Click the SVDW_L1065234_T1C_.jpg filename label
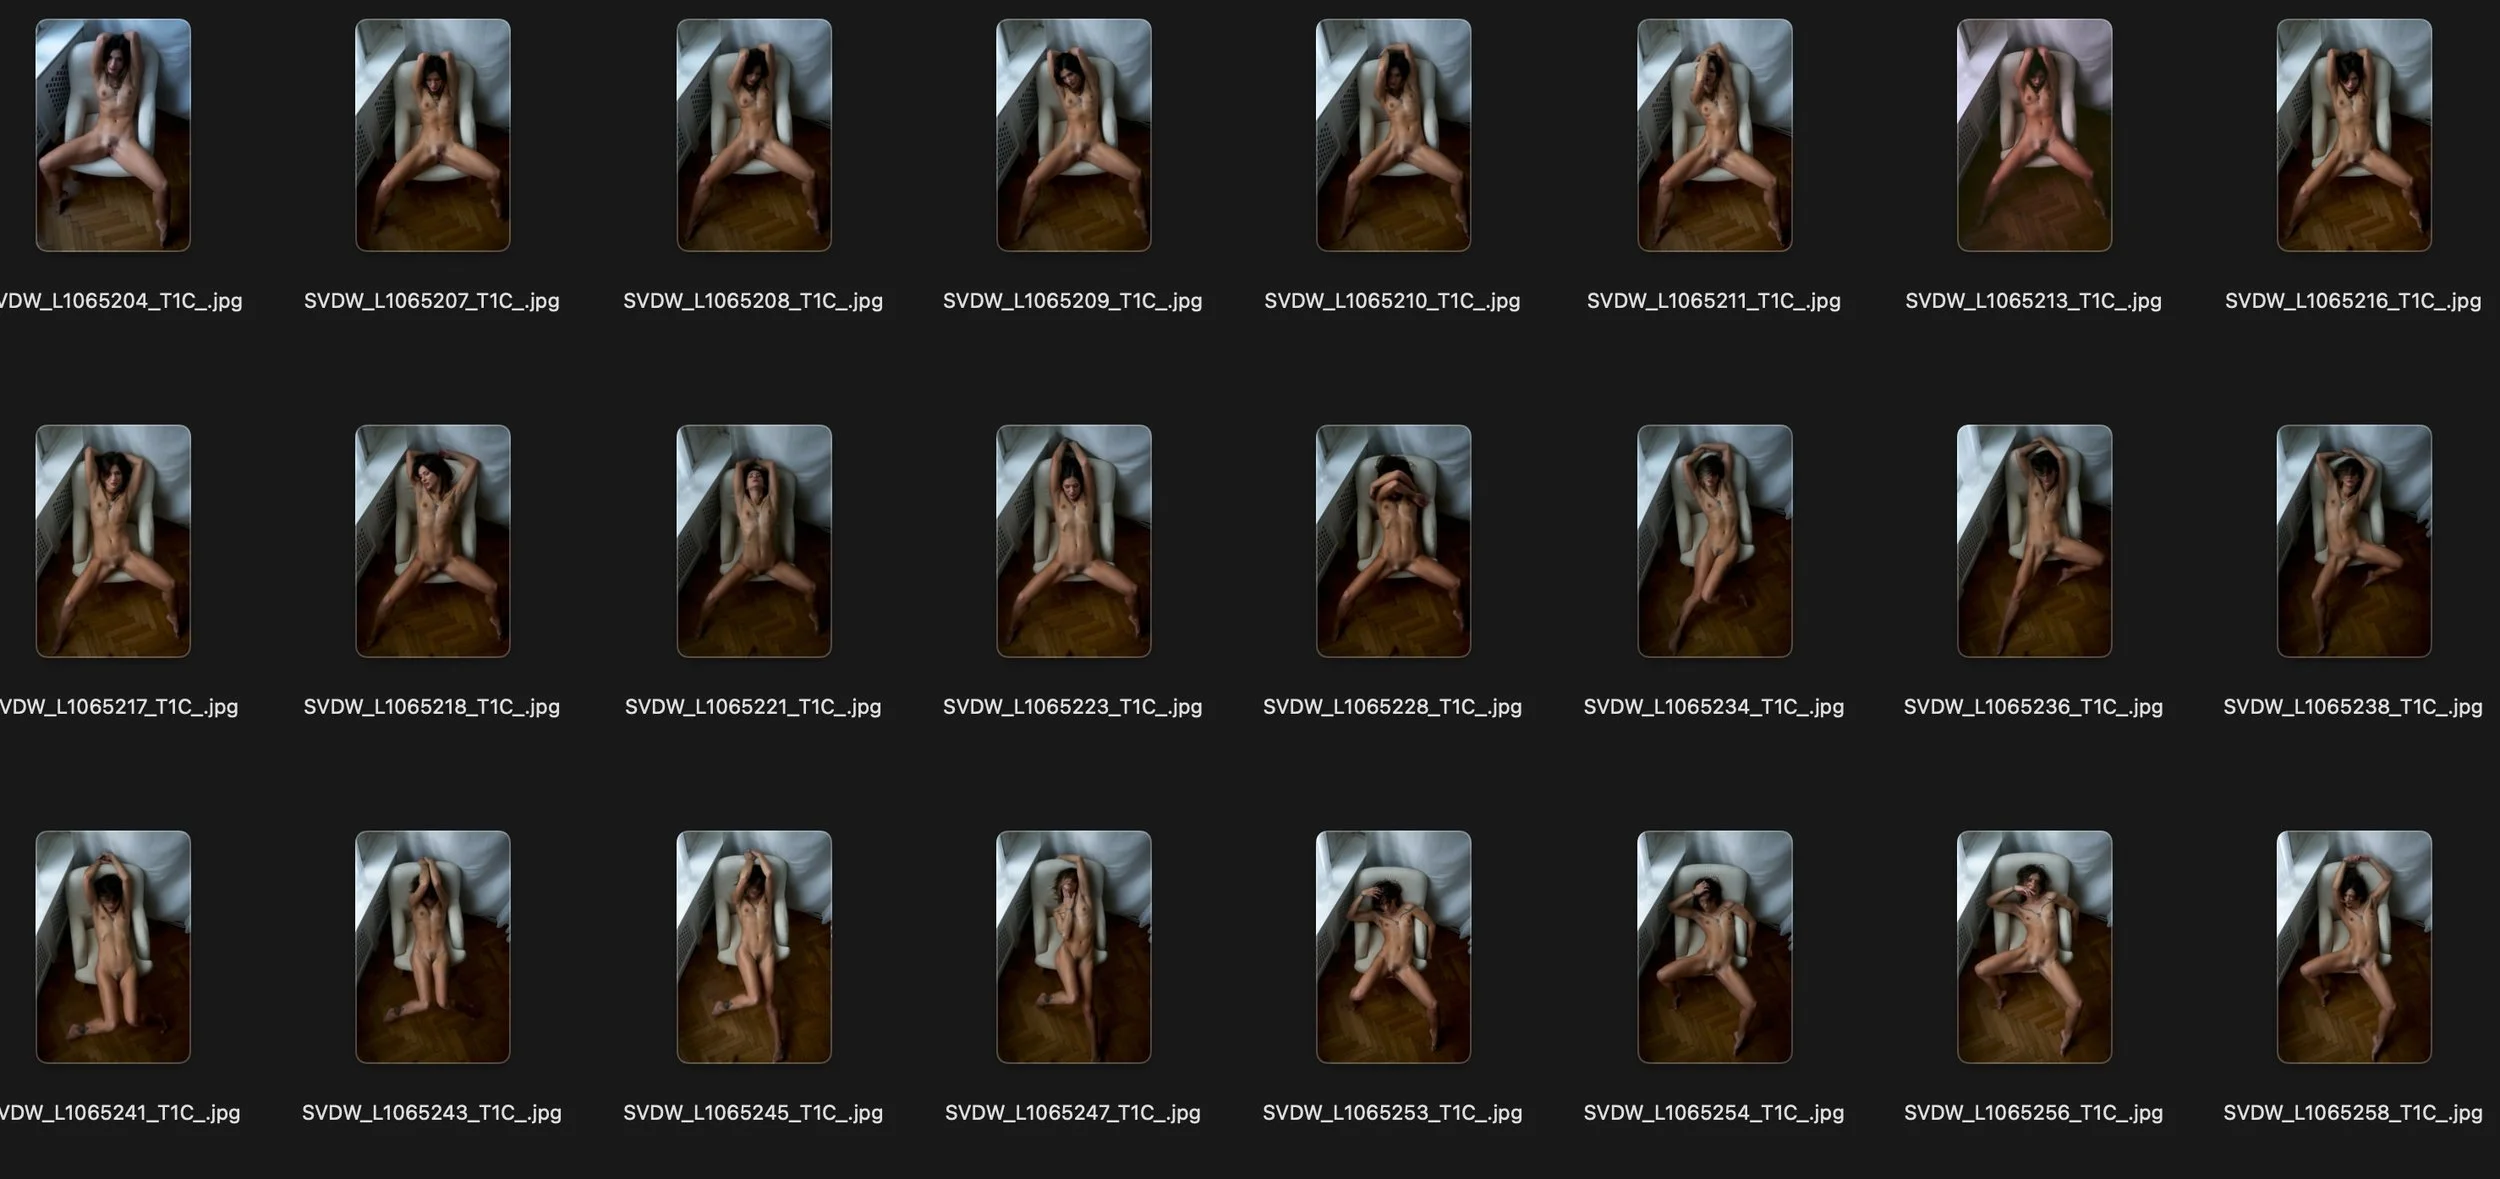Viewport: 2500px width, 1179px height. [x=1713, y=707]
